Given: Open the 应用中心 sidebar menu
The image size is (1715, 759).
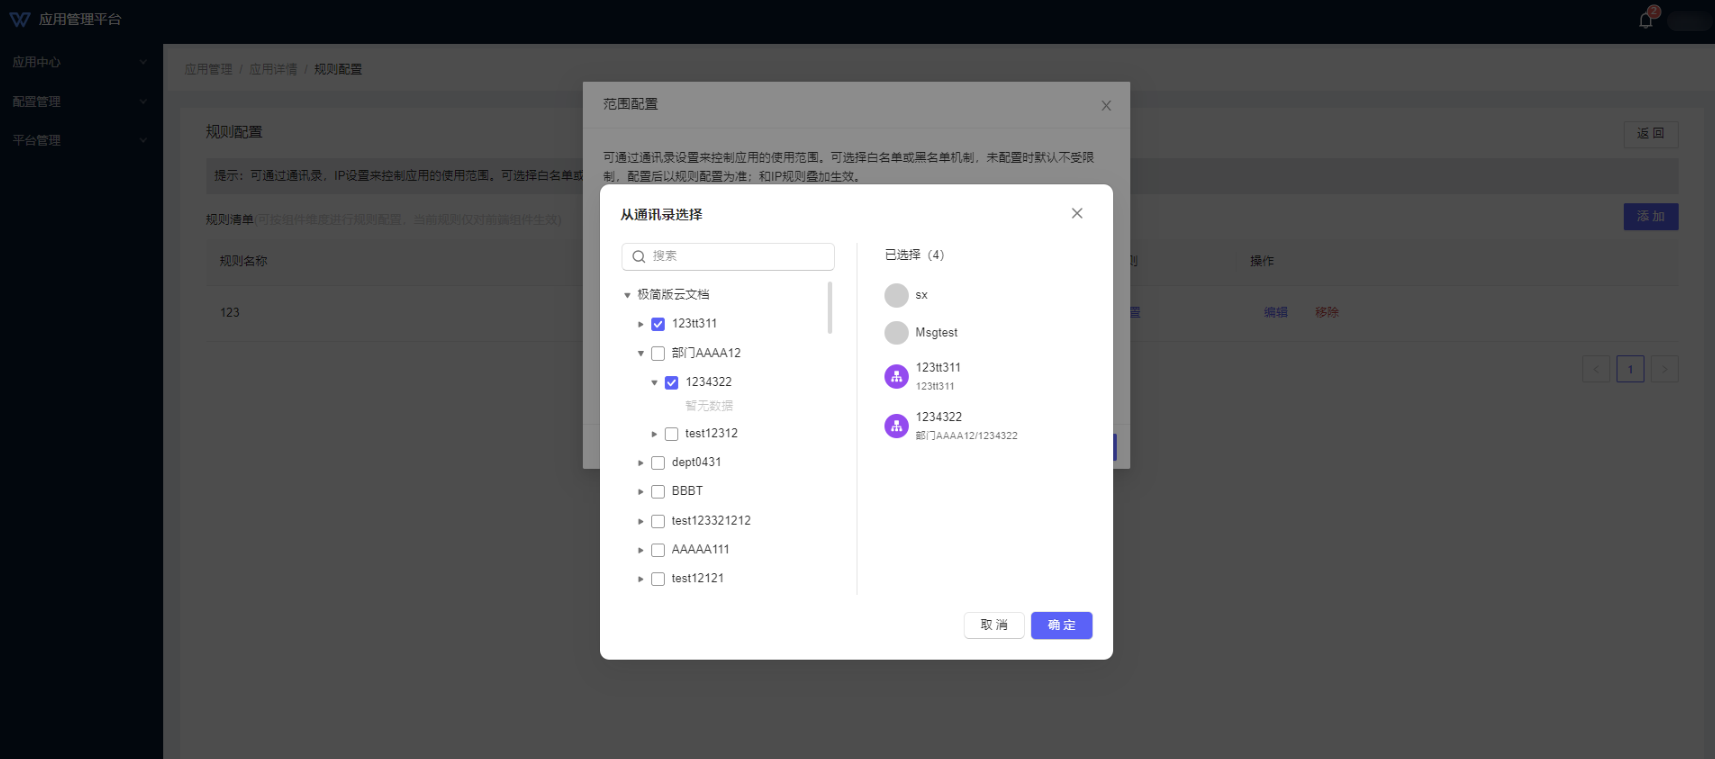Looking at the screenshot, I should 78,62.
